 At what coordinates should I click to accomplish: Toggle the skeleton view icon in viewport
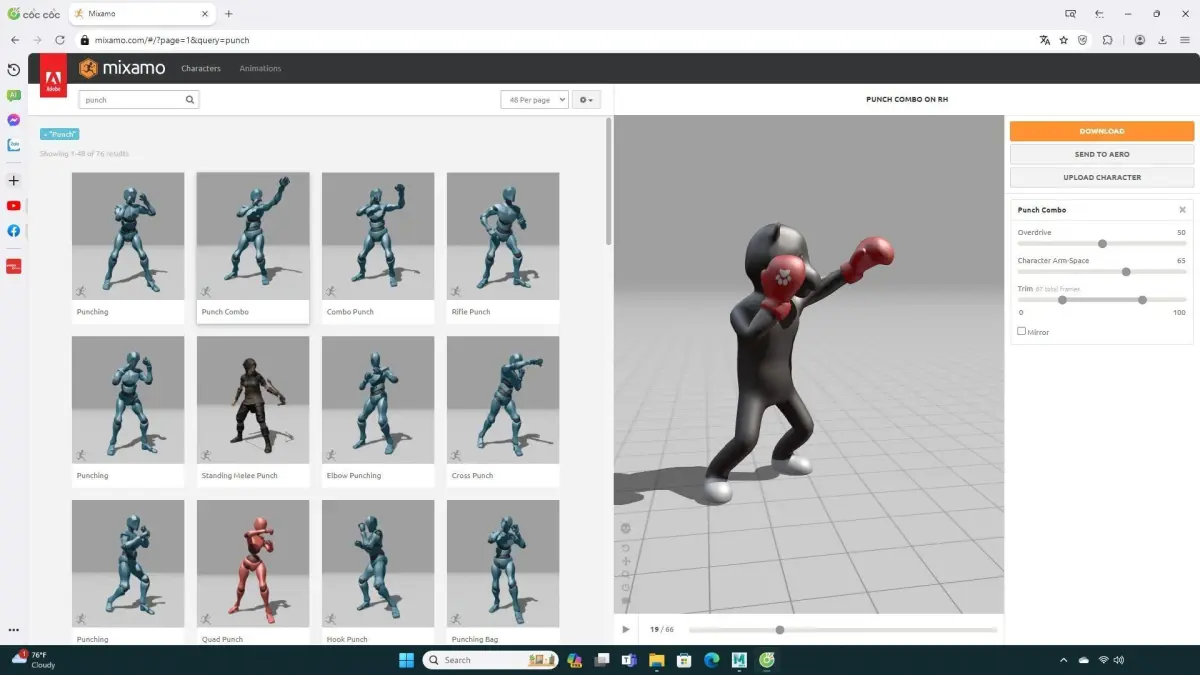[x=626, y=528]
